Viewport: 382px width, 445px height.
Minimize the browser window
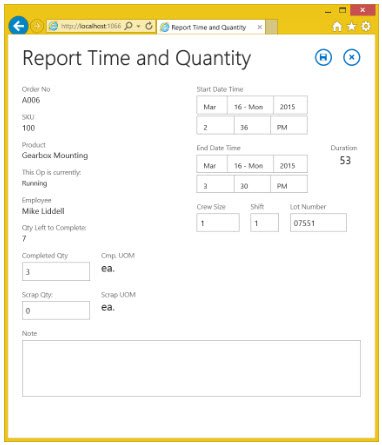[328, 11]
